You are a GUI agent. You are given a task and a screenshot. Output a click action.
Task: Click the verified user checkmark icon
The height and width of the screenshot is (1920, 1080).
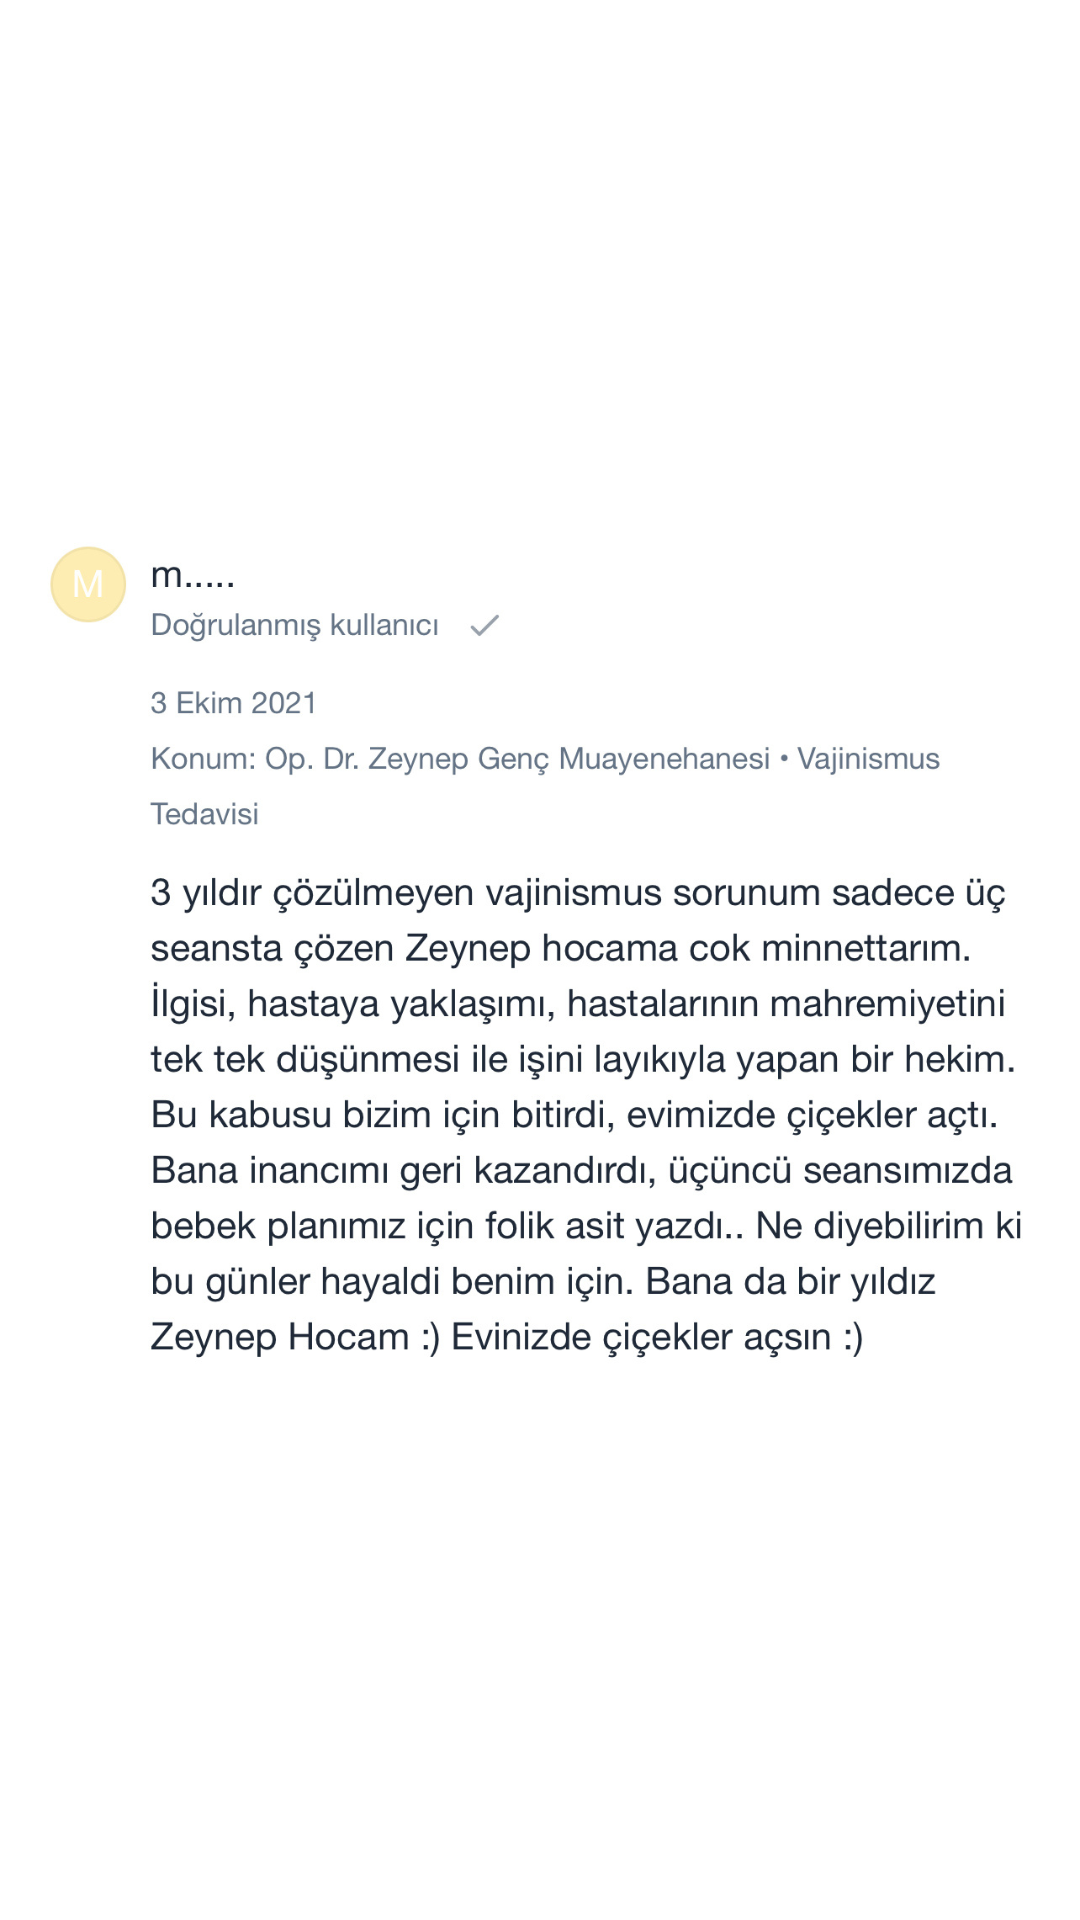(x=485, y=626)
